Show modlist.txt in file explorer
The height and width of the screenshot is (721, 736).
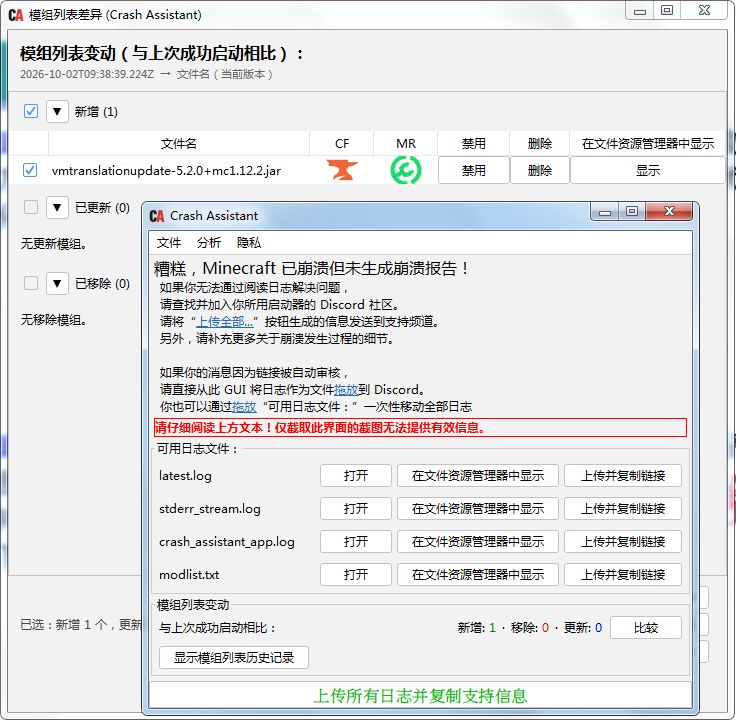point(478,575)
